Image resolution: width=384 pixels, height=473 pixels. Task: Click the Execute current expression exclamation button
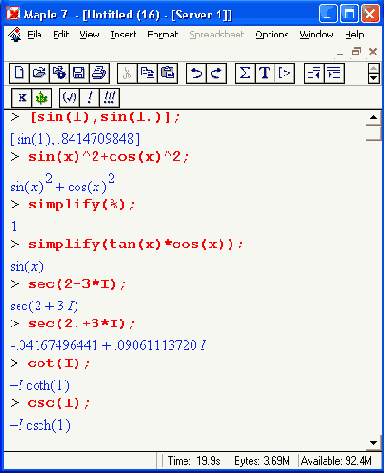[x=90, y=98]
